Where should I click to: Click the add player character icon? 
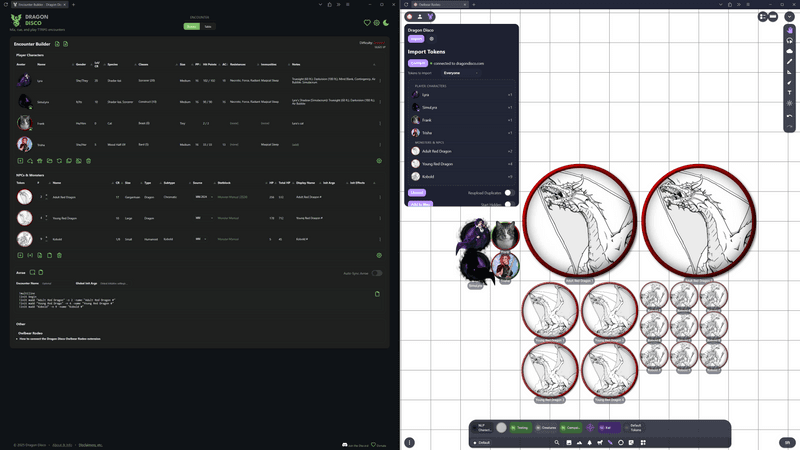[x=20, y=161]
